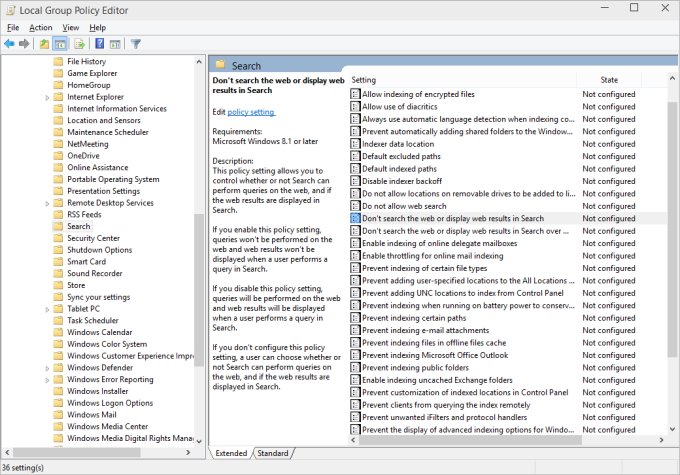Select Prevent indexing Microsoft Office Outlook
Viewport: 680px width, 475px height.
coord(435,355)
